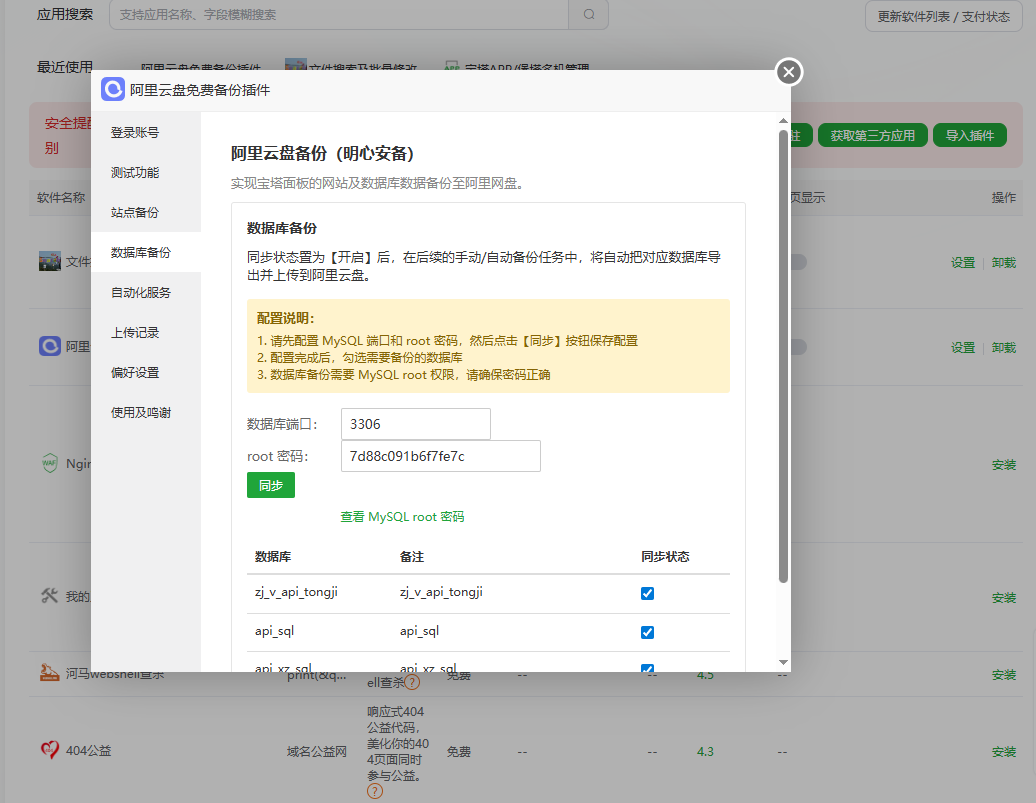1036x803 pixels.
Task: Click the 河马webshell查杀 plugin icon
Action: click(48, 673)
